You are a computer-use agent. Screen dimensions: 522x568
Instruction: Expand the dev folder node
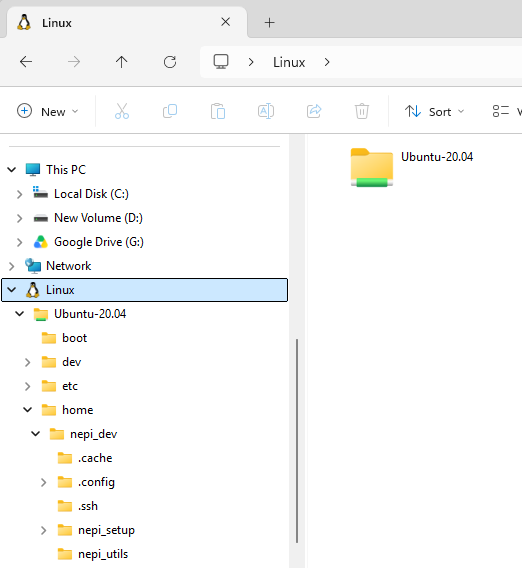28,362
